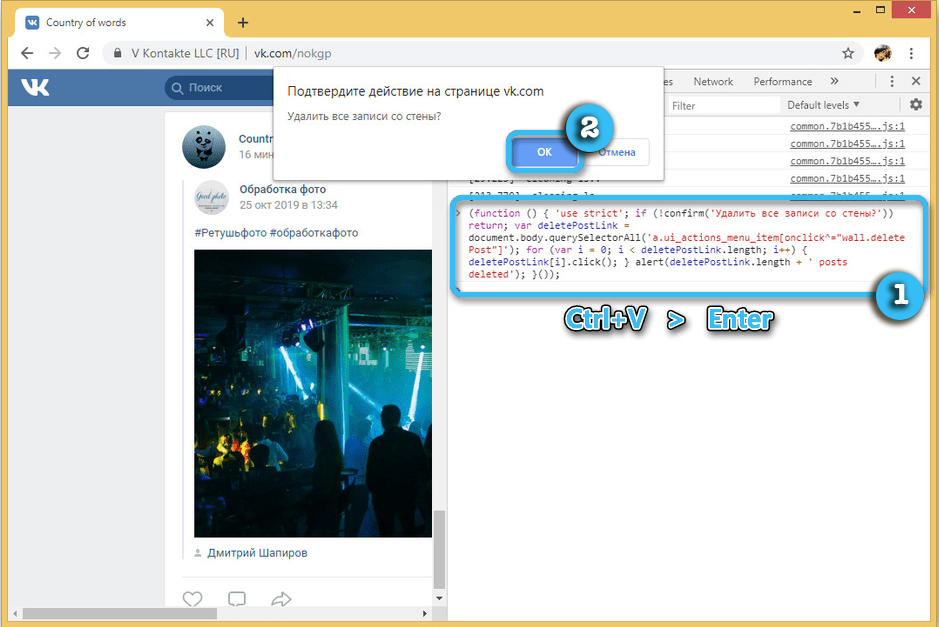
Task: Open the Chrome profile avatar
Action: [x=882, y=53]
